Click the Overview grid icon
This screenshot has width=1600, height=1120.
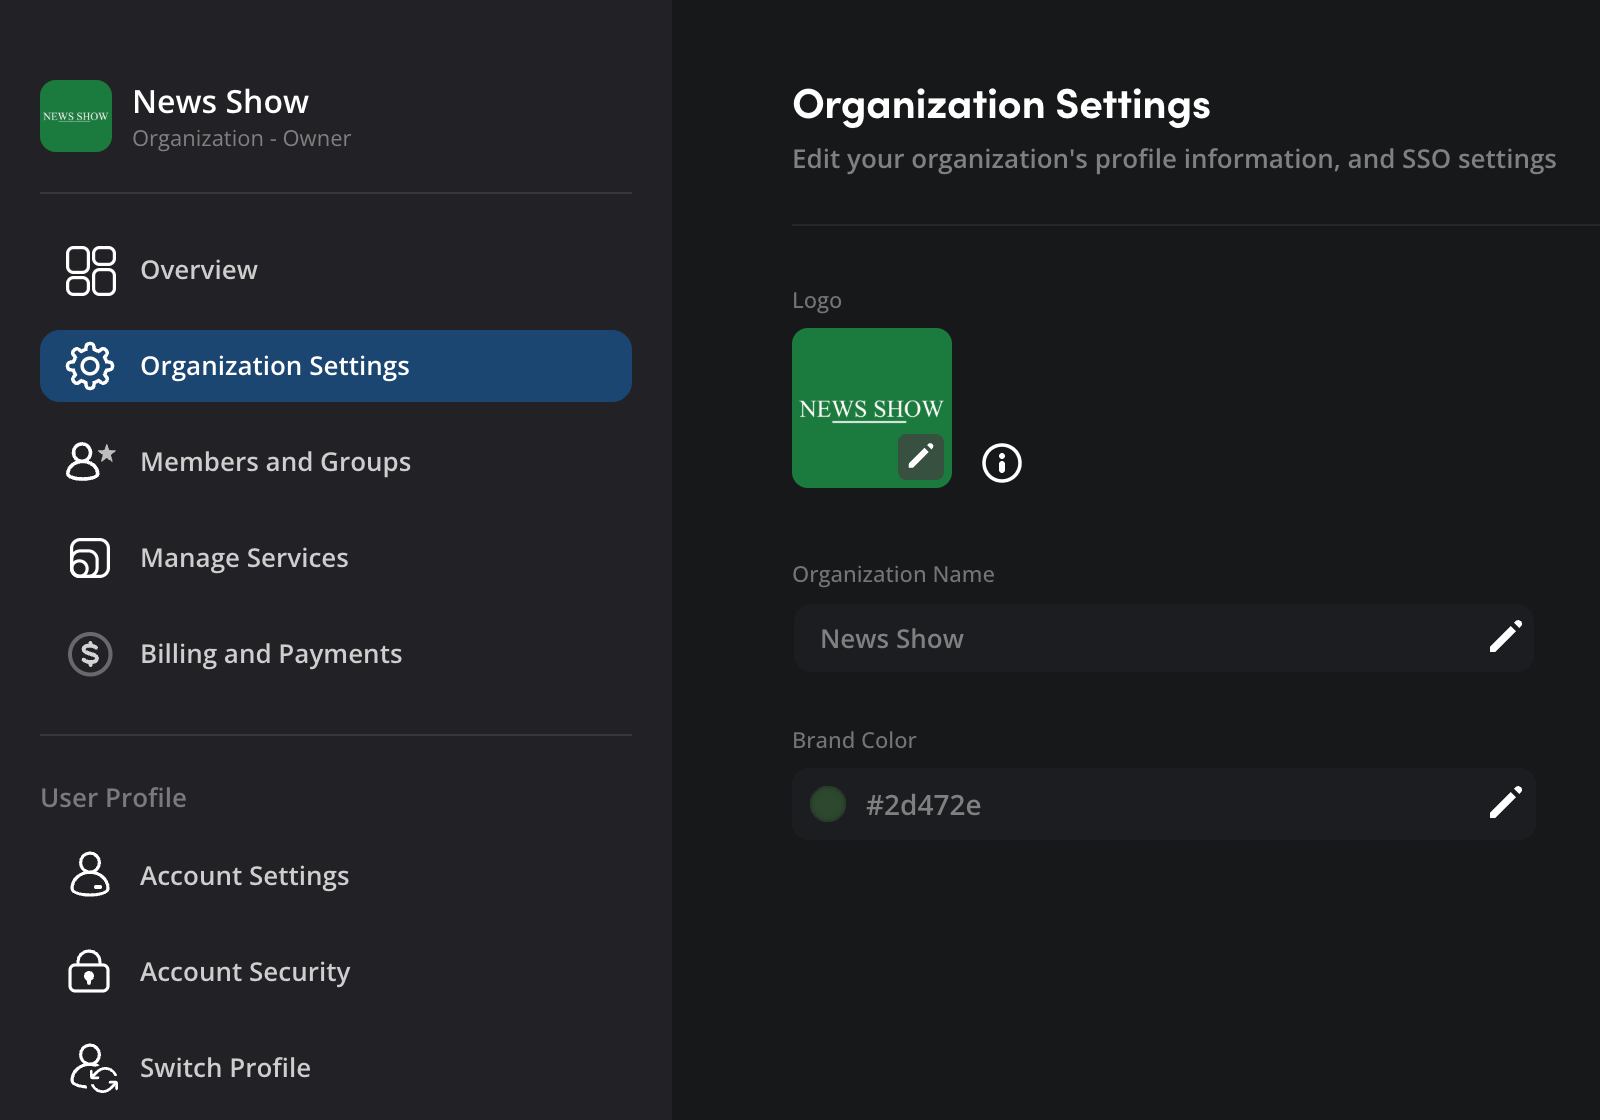click(x=90, y=270)
